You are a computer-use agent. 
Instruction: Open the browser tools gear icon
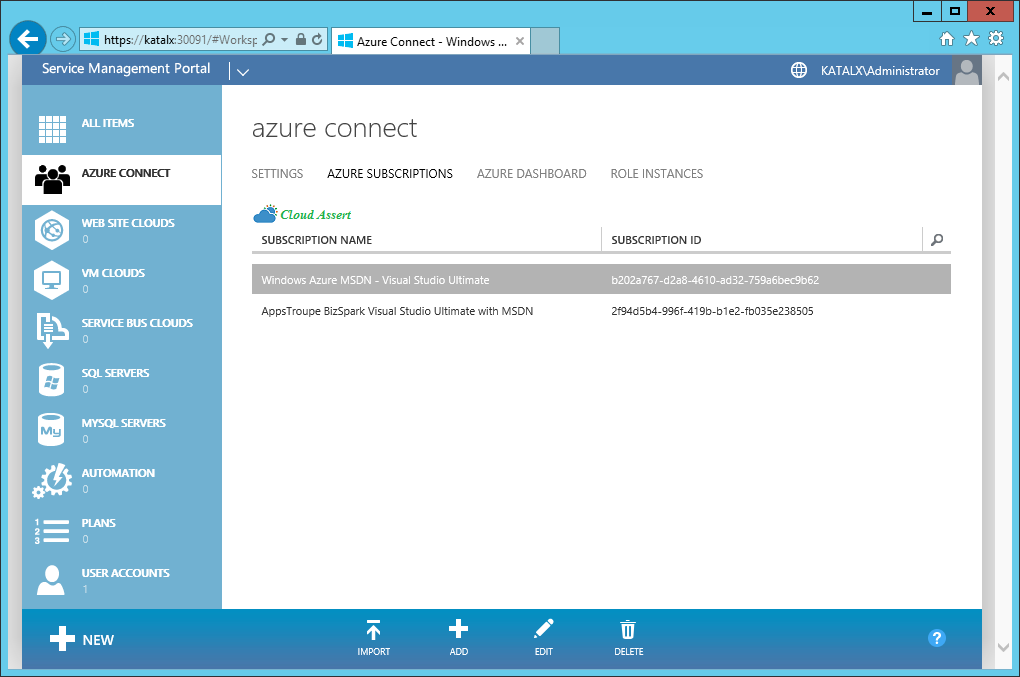pyautogui.click(x=996, y=38)
